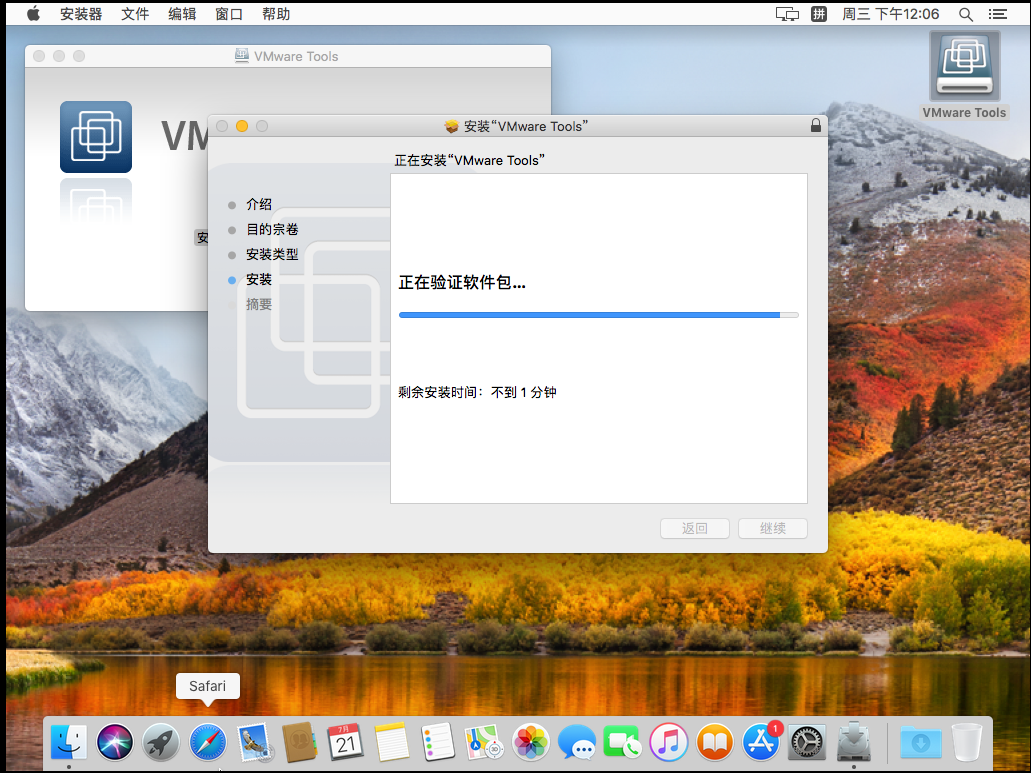Click the 拼 input method icon
1031x773 pixels.
coord(819,14)
